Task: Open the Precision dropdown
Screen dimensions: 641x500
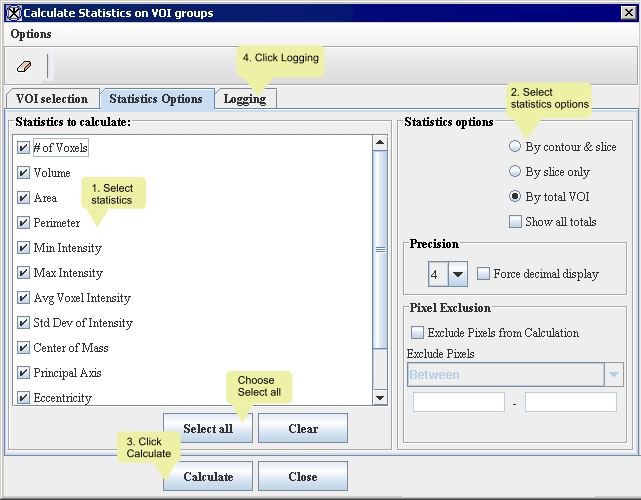Action: tap(458, 274)
